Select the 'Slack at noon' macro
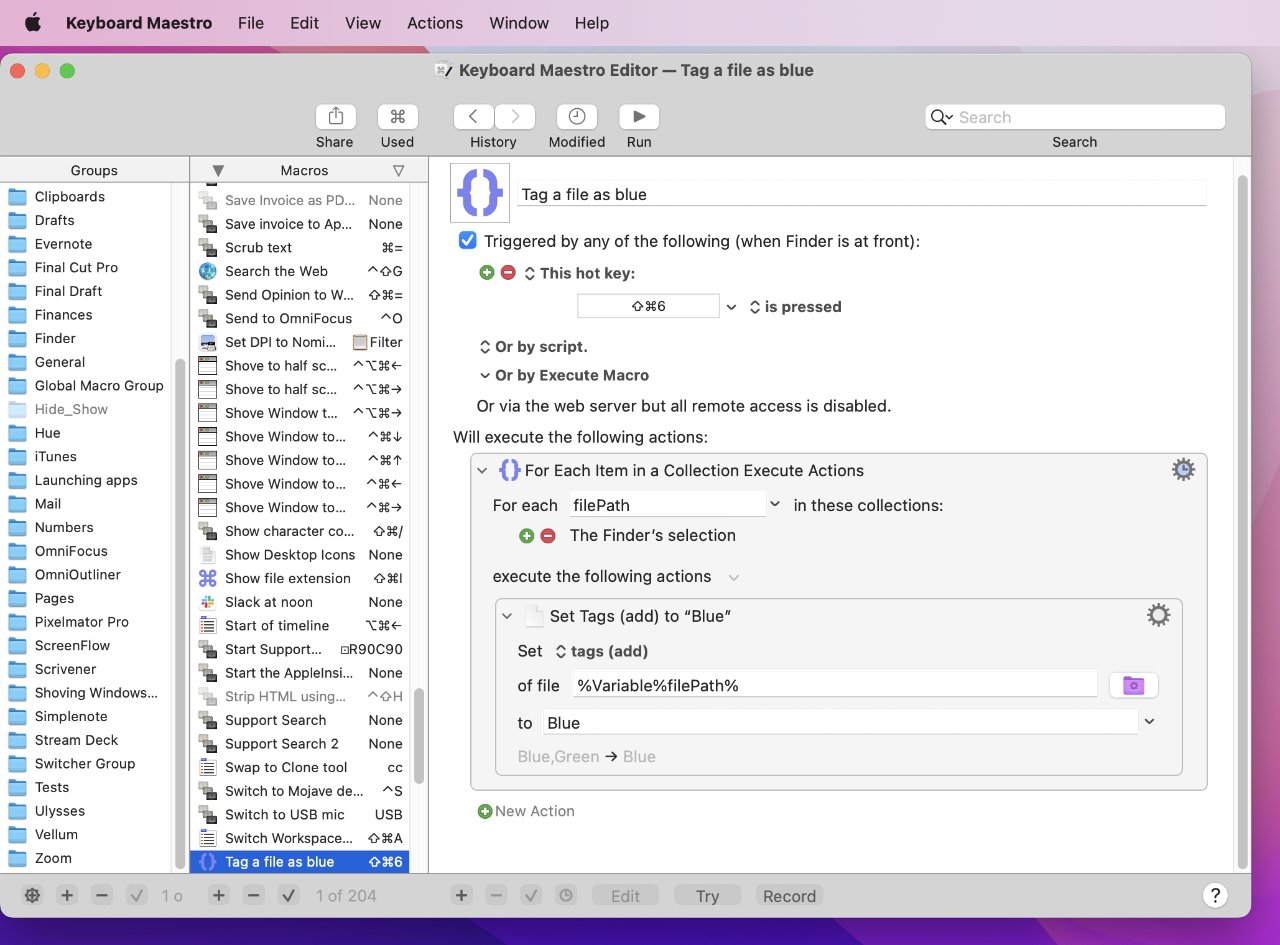 point(300,602)
